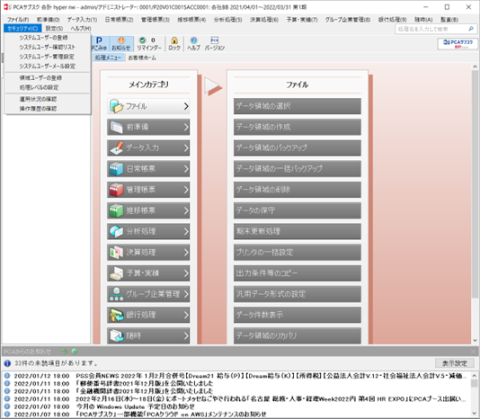Click the blue binder icon on 日常帳票
This screenshot has height=419, width=480.
click(116, 169)
